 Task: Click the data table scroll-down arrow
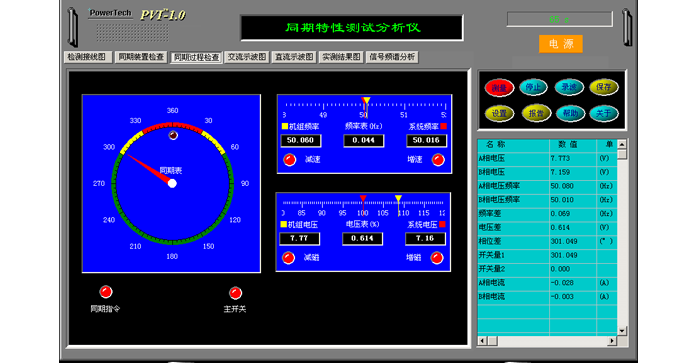point(622,331)
